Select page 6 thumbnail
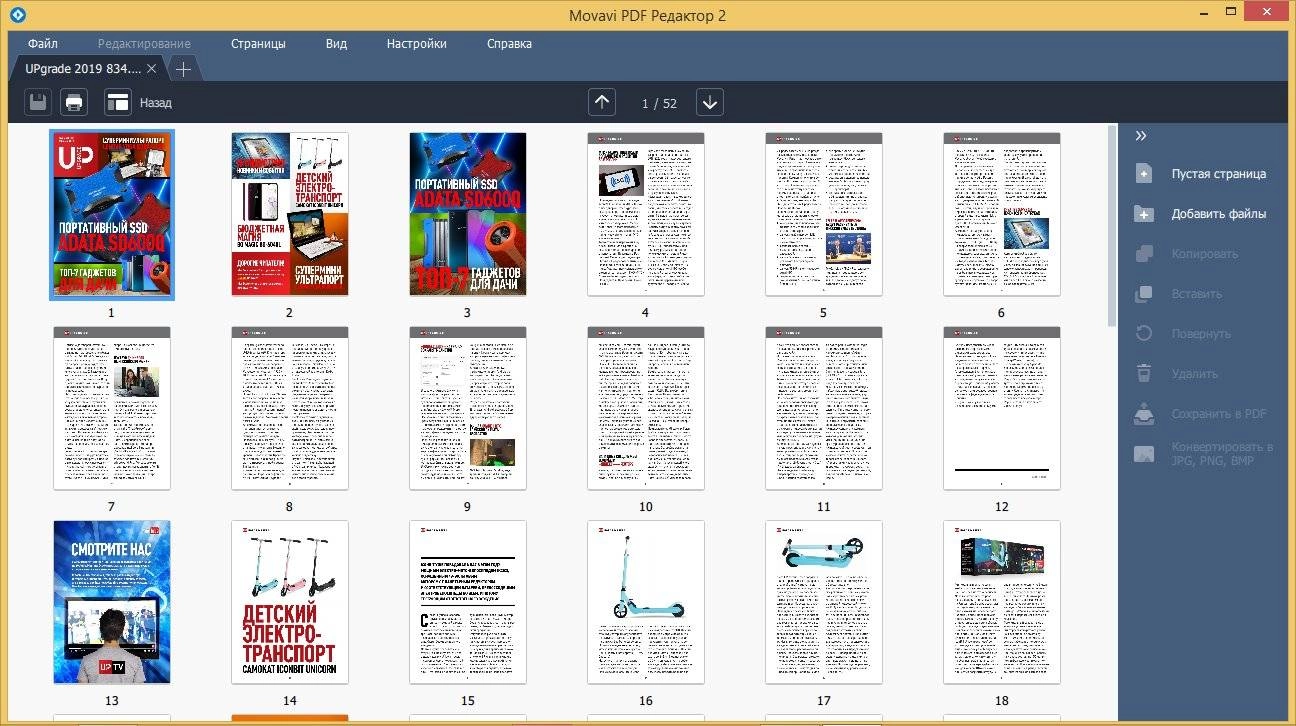Image resolution: width=1296 pixels, height=726 pixels. 1001,214
